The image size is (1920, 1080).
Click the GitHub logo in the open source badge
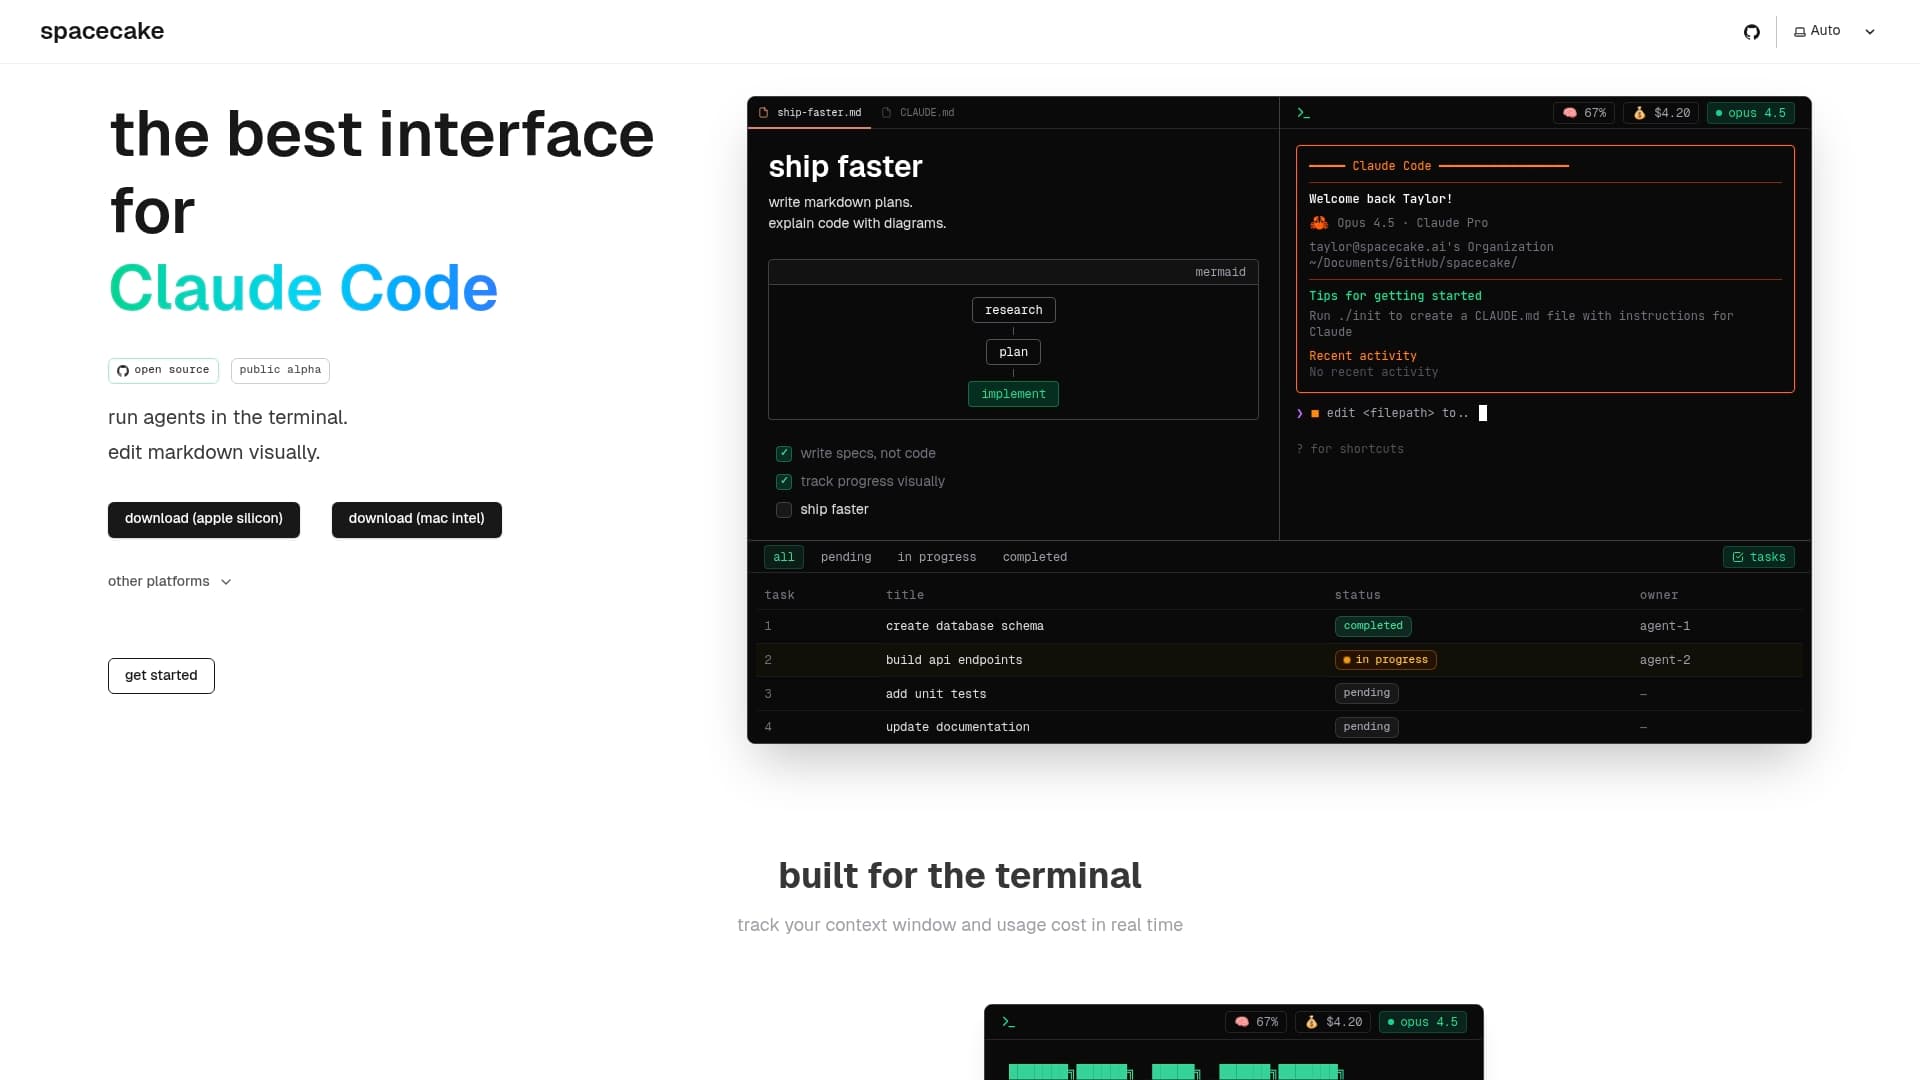click(x=121, y=370)
